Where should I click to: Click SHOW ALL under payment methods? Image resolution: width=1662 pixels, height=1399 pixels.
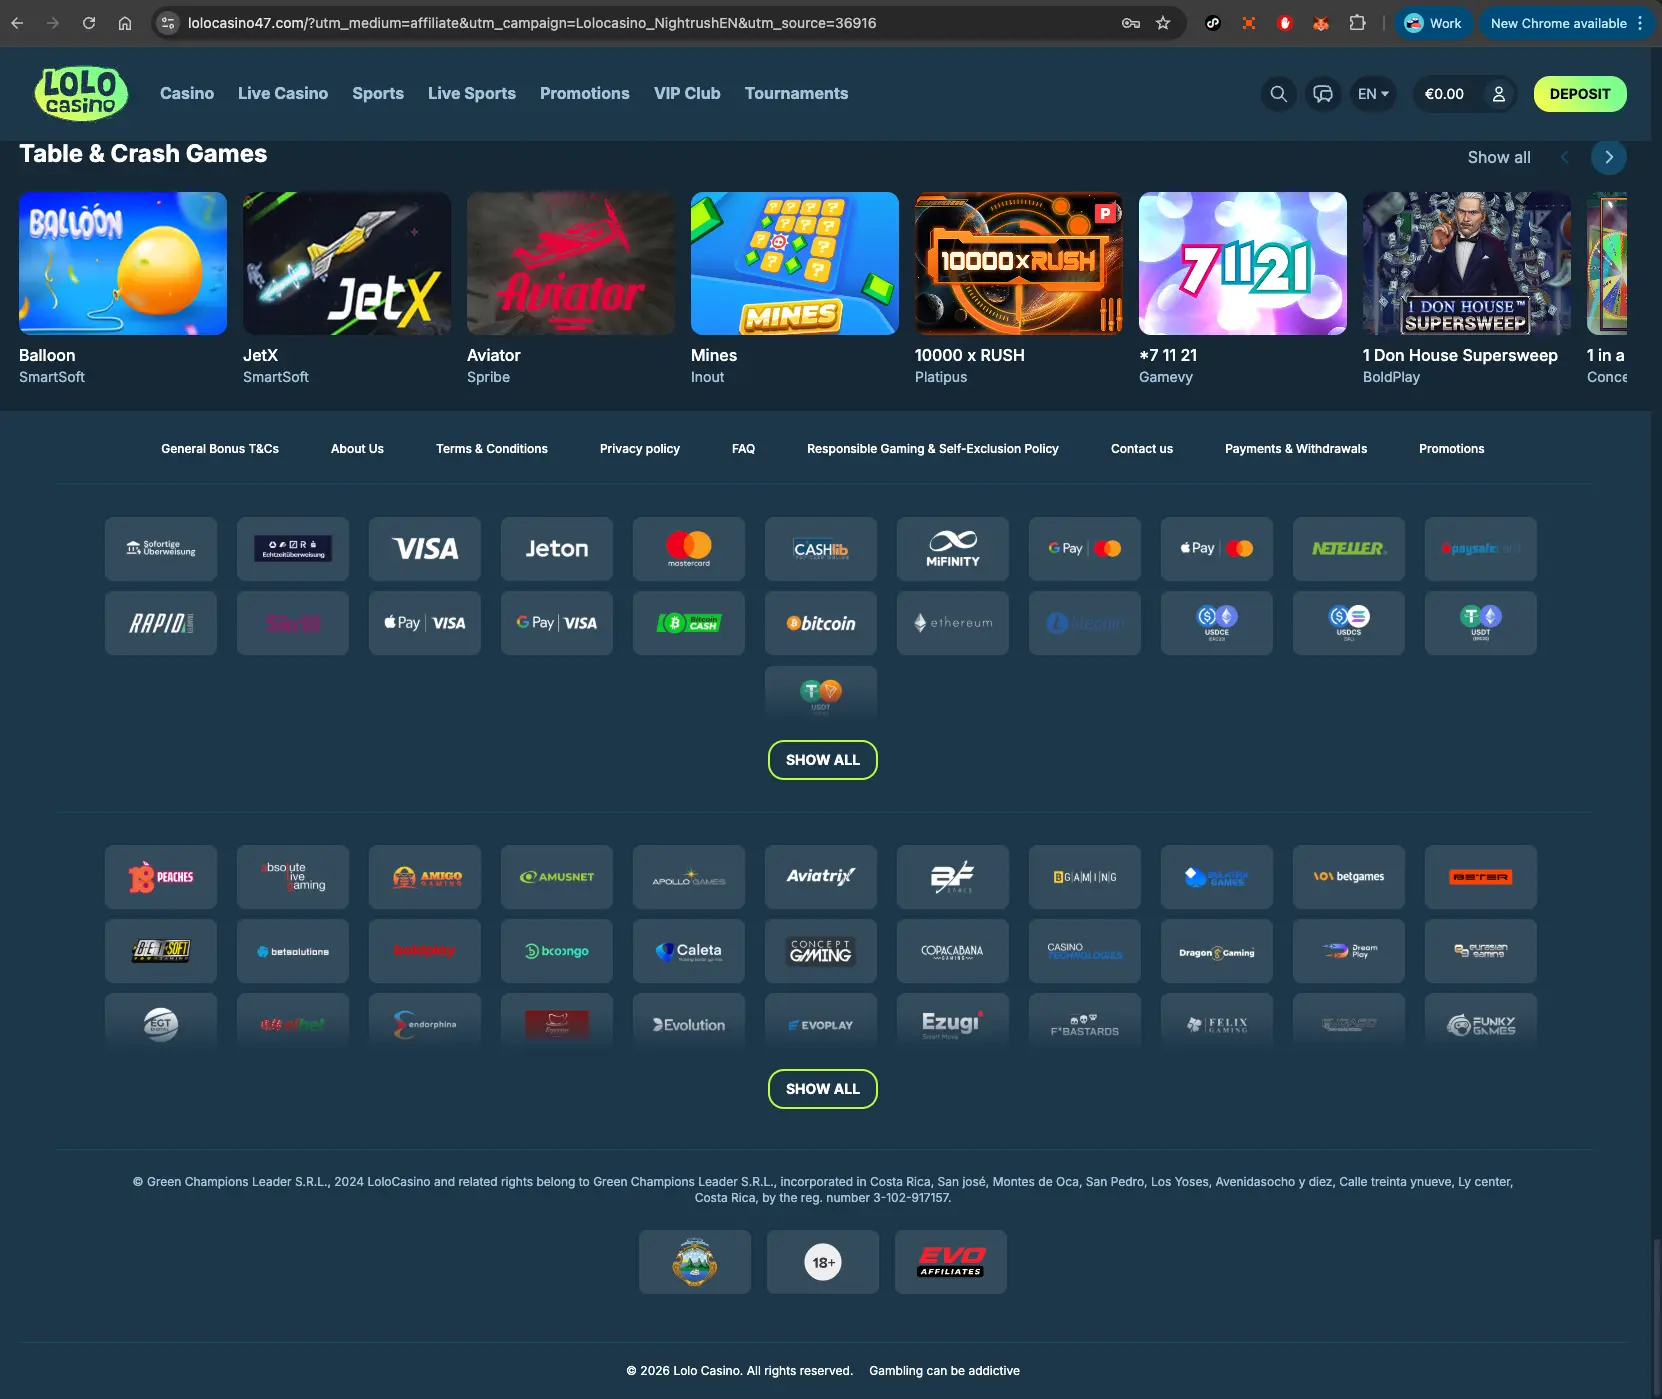click(x=823, y=760)
